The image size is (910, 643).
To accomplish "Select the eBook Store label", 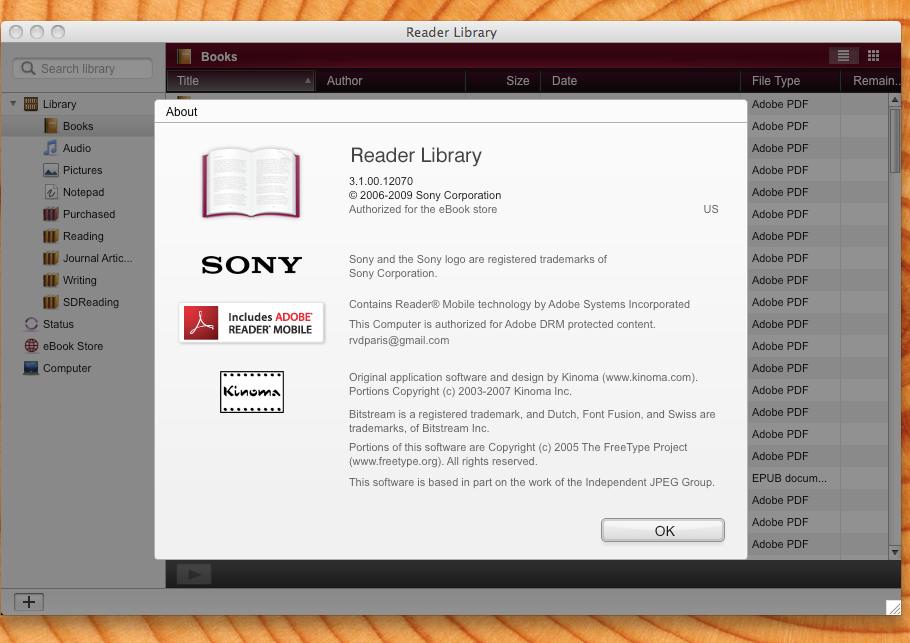I will coord(73,346).
